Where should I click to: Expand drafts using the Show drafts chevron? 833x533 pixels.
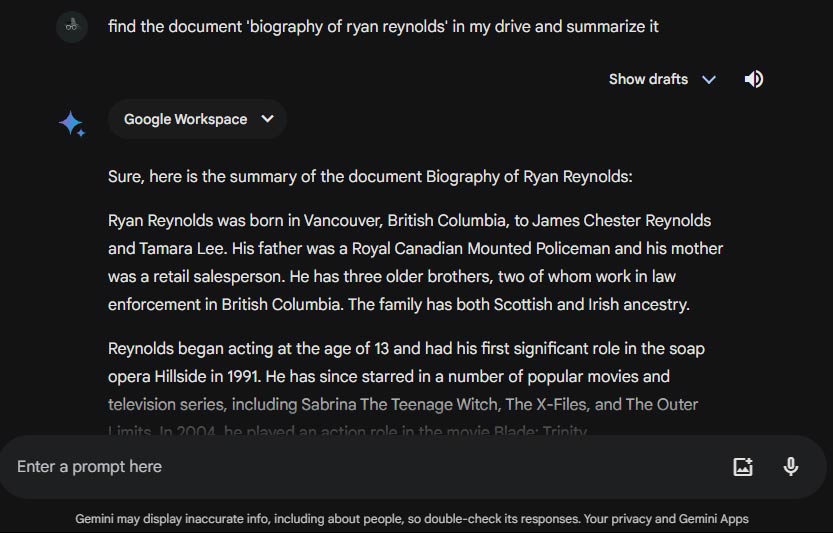709,79
